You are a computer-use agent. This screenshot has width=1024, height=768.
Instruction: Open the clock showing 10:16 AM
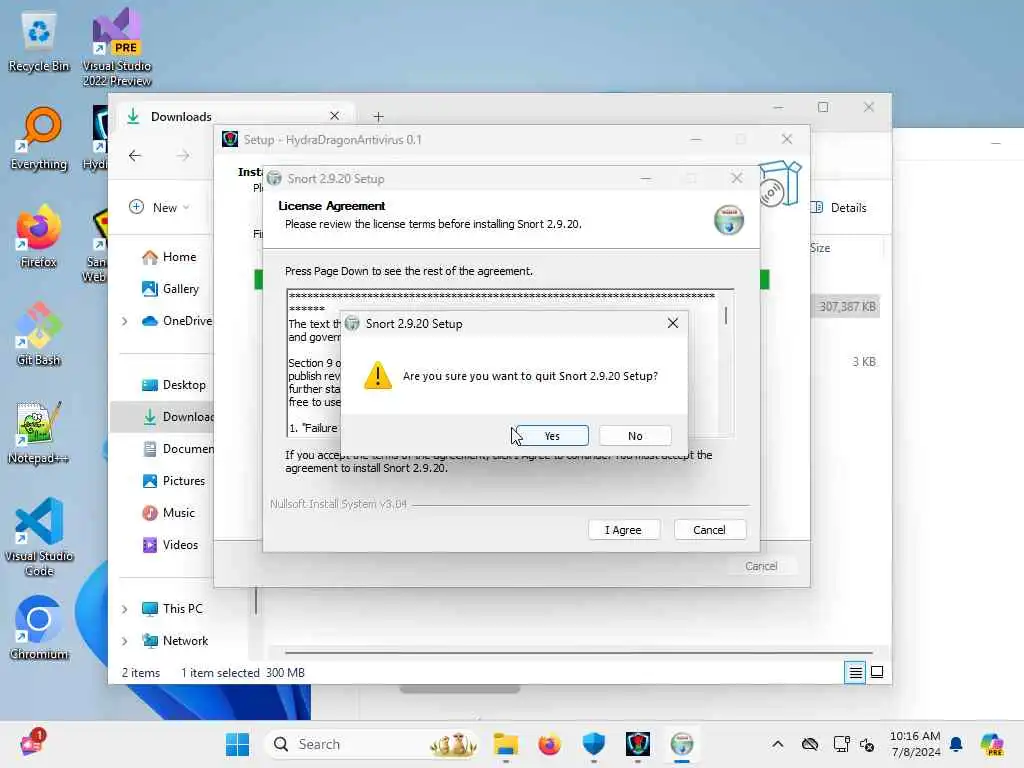coord(915,744)
